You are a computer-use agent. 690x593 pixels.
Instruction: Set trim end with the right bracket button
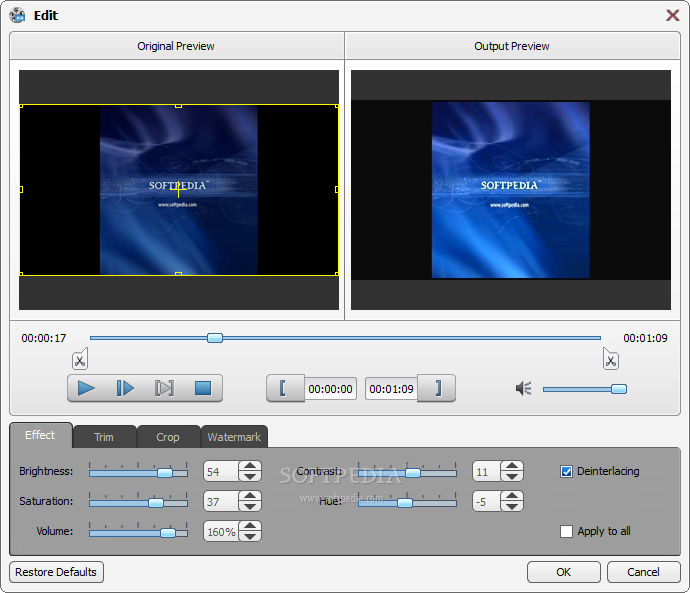point(437,388)
